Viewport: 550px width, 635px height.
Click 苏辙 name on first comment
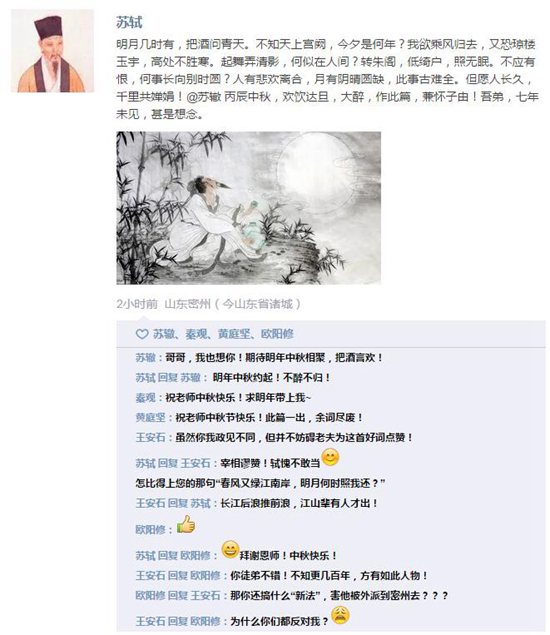[145, 358]
